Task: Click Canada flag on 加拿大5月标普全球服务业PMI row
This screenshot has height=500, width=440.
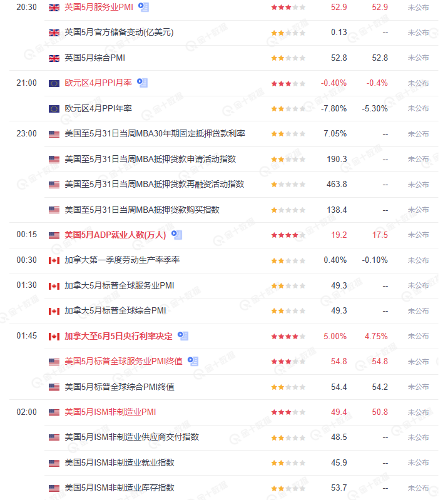Action: [54, 286]
